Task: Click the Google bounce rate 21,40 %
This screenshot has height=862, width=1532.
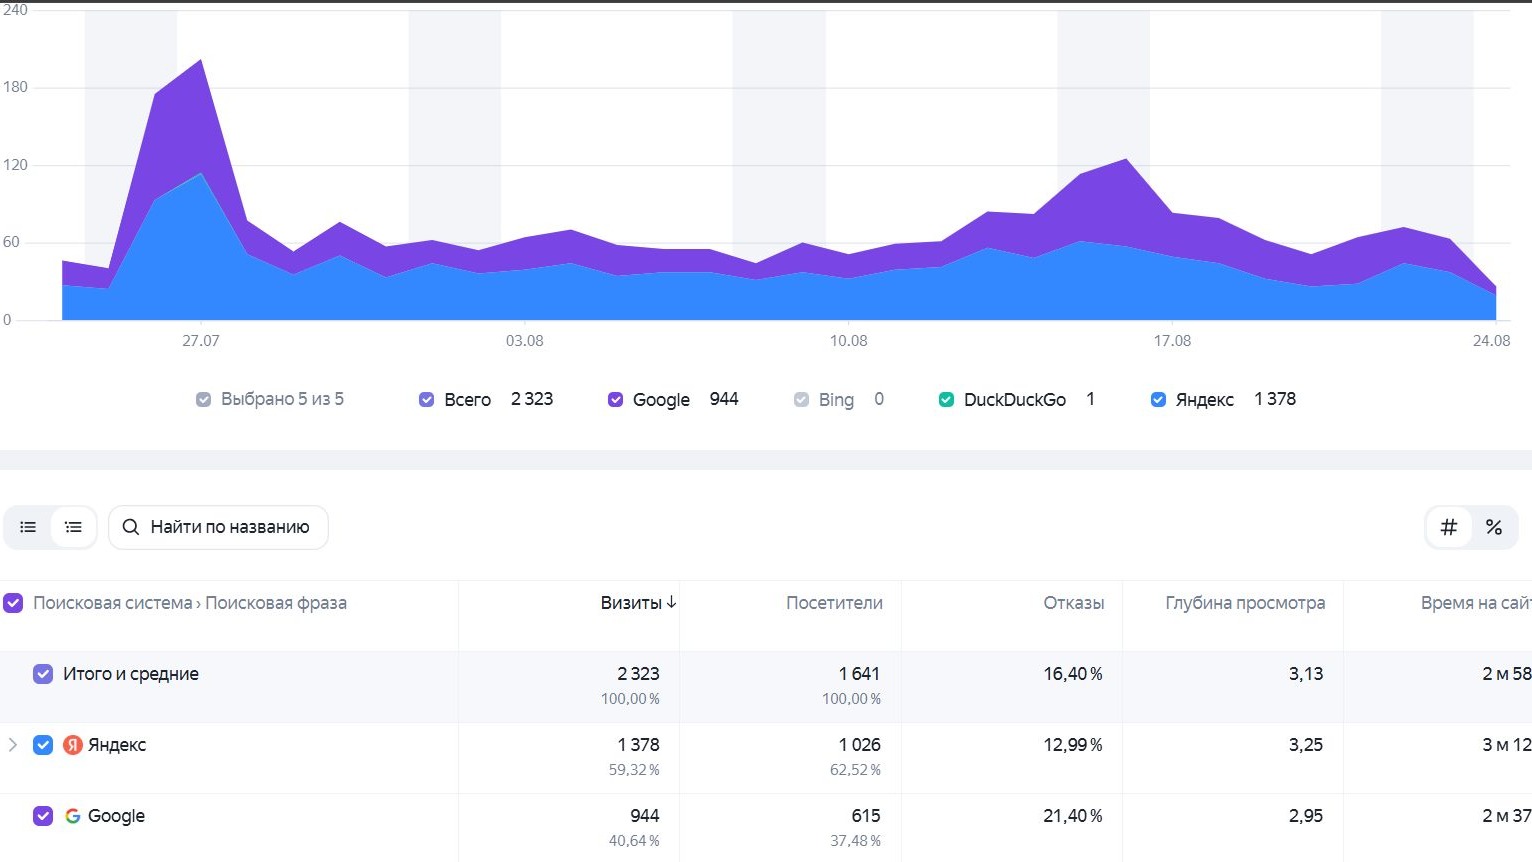Action: pyautogui.click(x=1073, y=816)
